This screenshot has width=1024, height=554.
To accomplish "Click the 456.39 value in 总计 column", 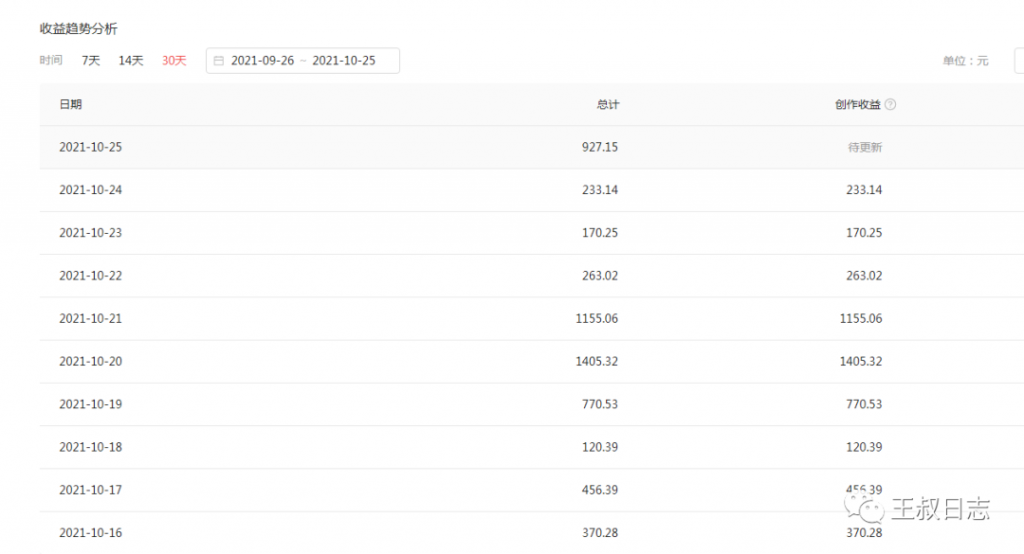I will [x=600, y=490].
